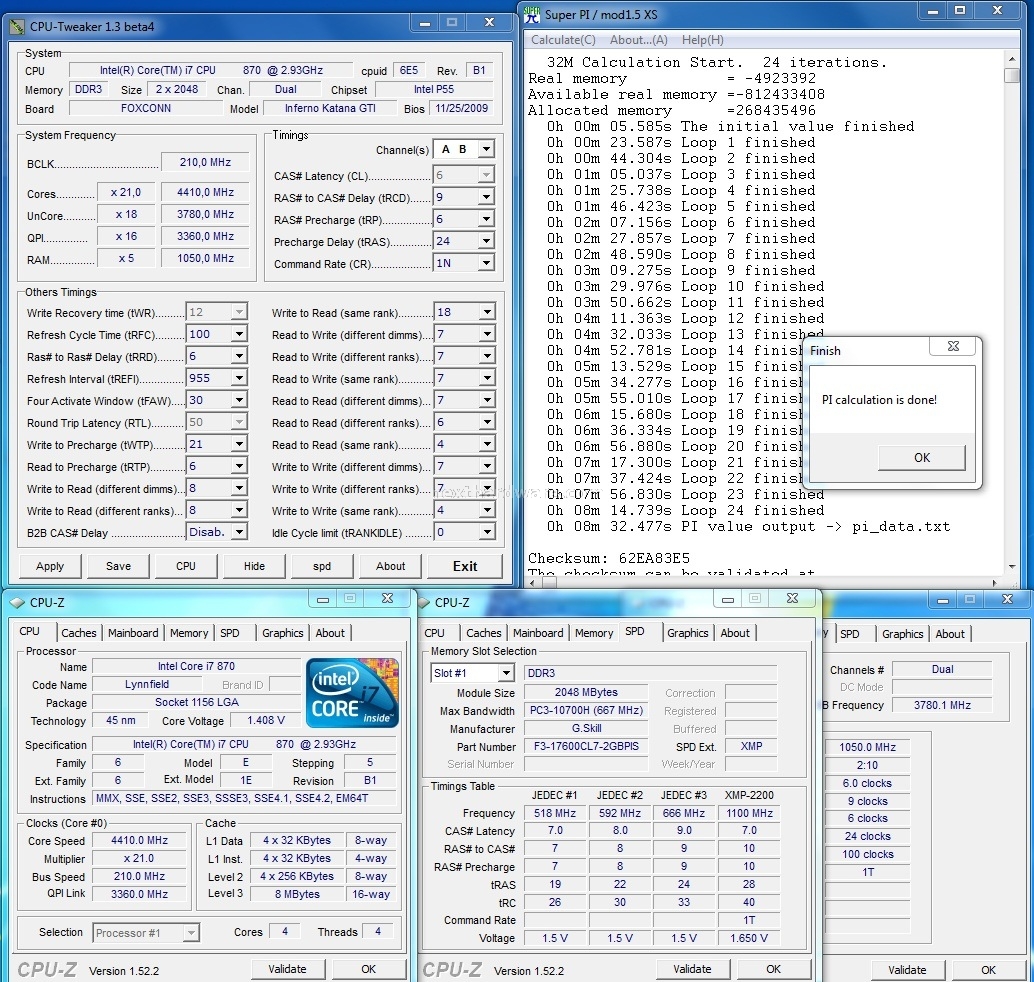The height and width of the screenshot is (982, 1034).
Task: Switch to CPU tab in middle CPU-Z
Action: [x=434, y=633]
